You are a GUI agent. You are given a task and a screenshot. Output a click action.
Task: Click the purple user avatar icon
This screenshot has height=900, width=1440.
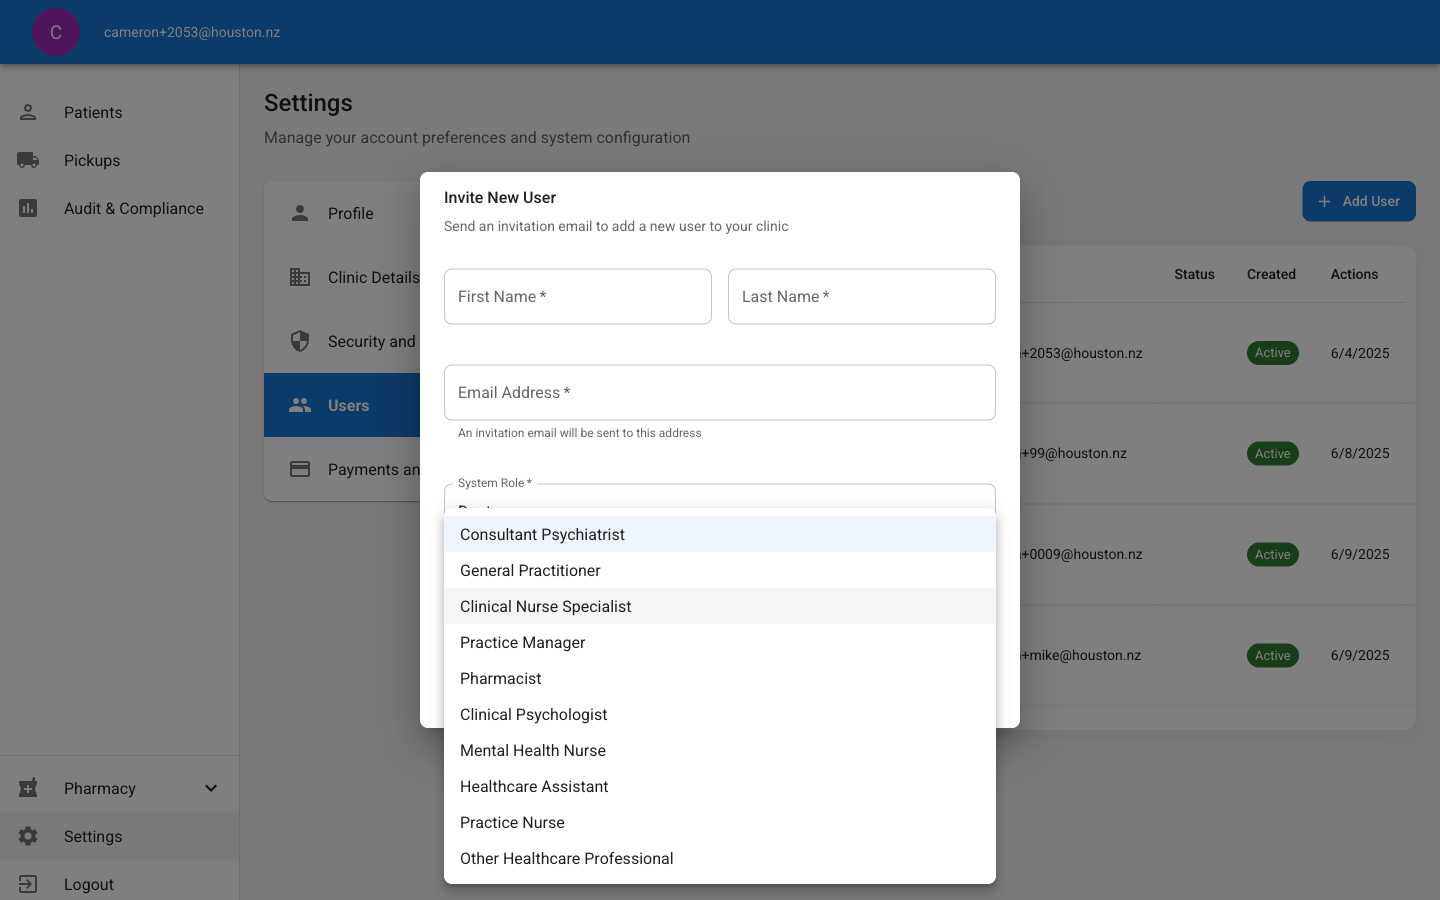(56, 32)
